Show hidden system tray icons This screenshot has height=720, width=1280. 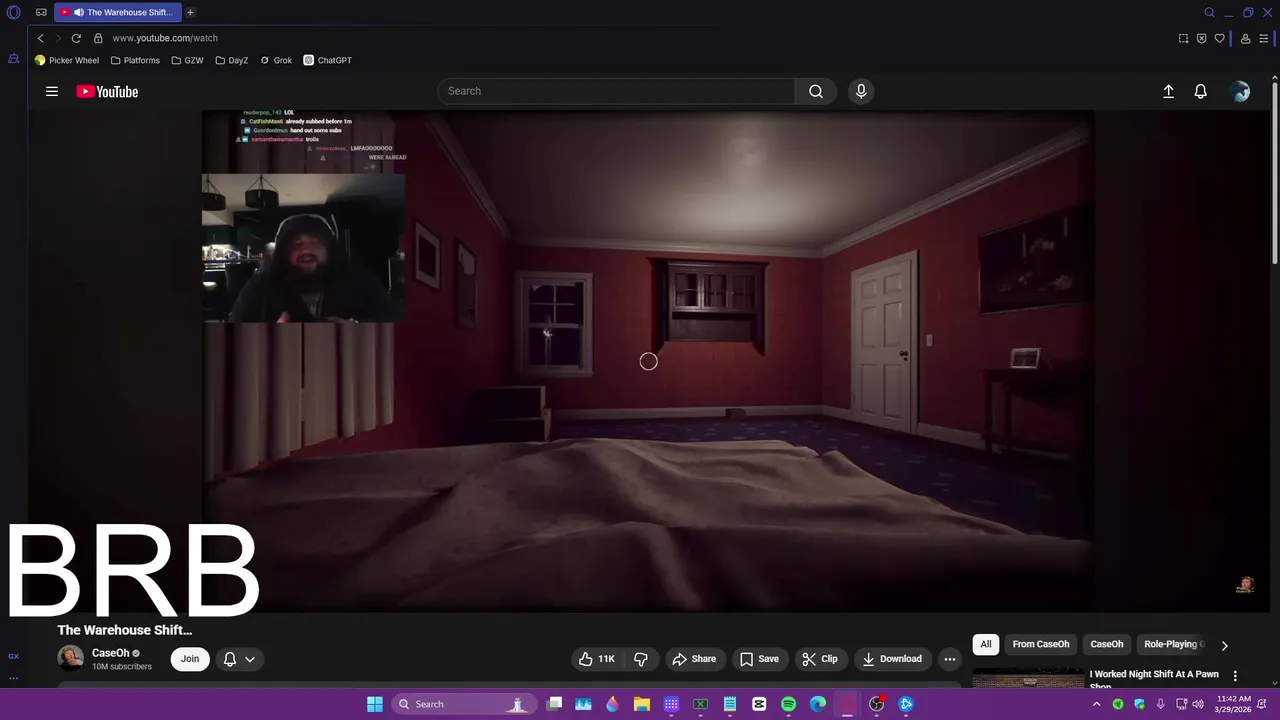[1096, 704]
